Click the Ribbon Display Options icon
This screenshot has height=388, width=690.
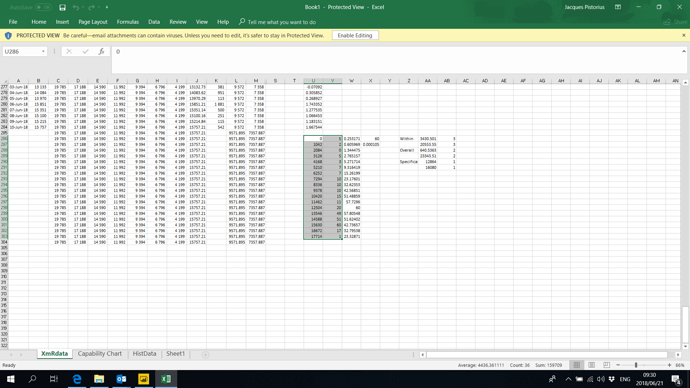click(618, 7)
